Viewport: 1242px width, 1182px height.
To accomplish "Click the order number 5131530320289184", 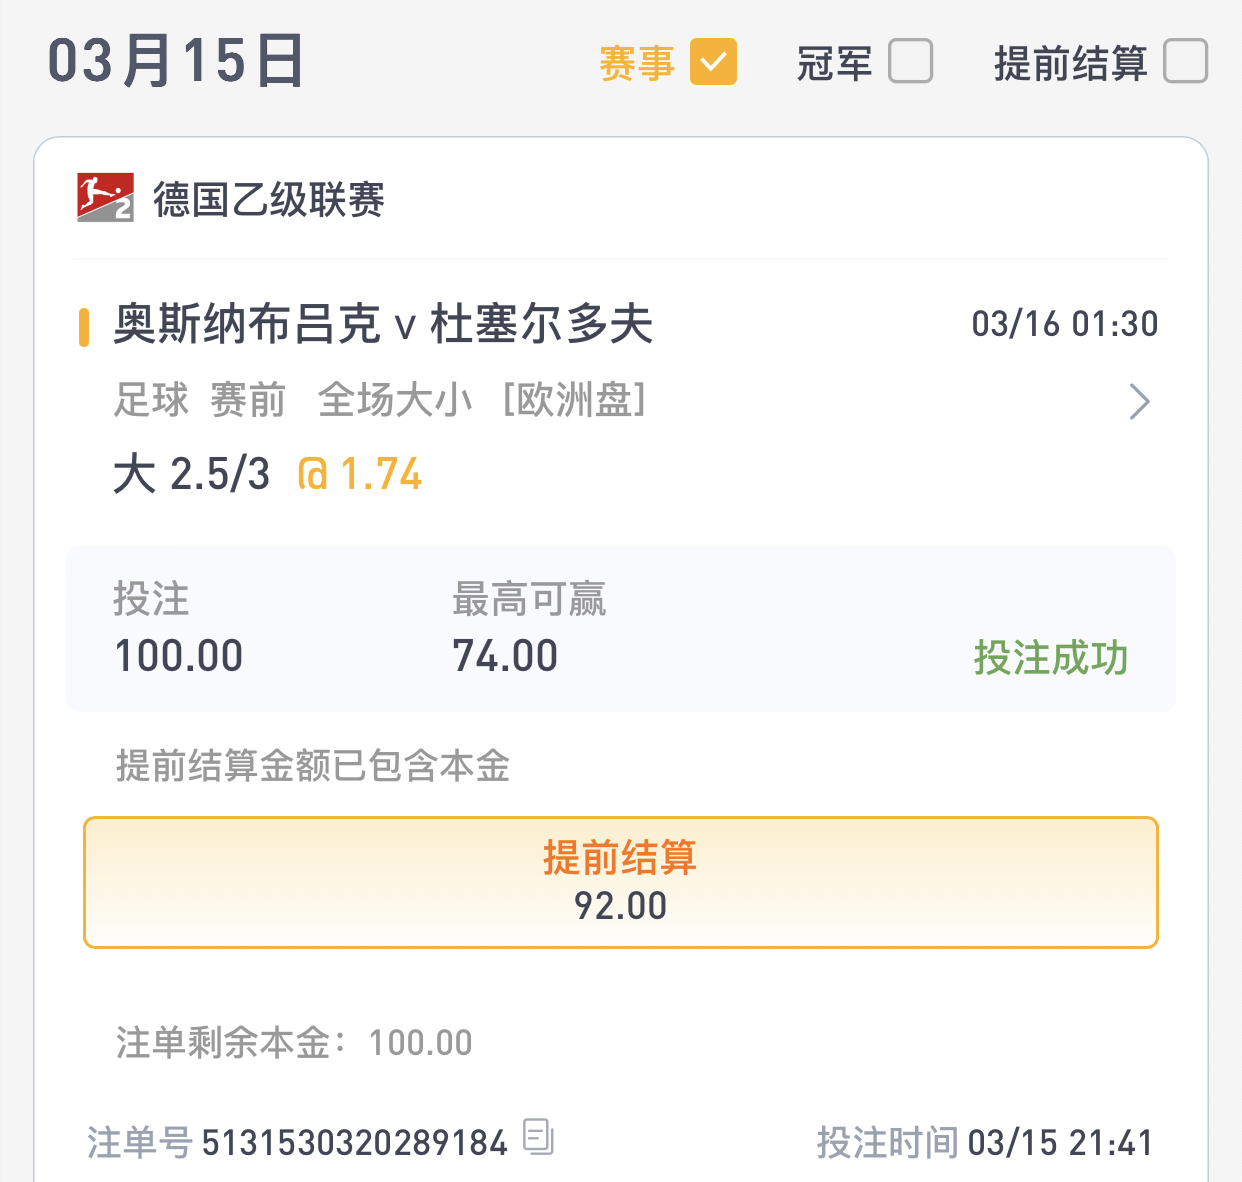I will 355,1142.
